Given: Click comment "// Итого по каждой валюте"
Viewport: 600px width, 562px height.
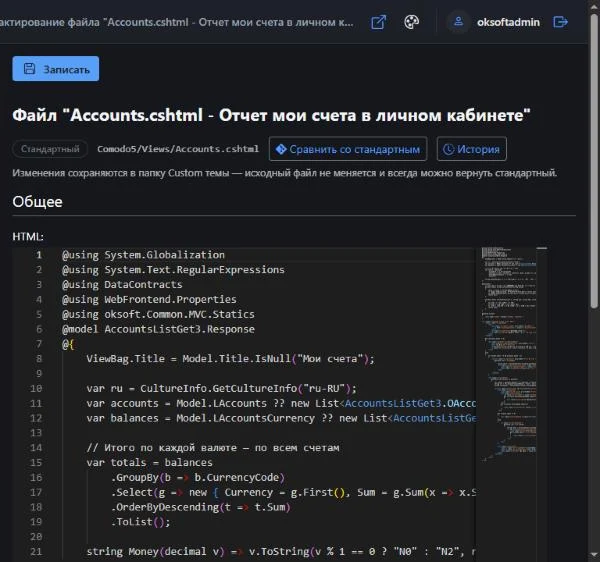Looking at the screenshot, I should 213,448.
